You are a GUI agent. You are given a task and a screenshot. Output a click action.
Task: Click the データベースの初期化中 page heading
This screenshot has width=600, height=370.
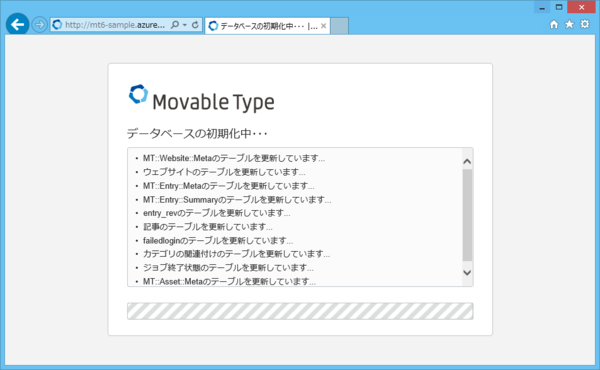click(x=197, y=134)
